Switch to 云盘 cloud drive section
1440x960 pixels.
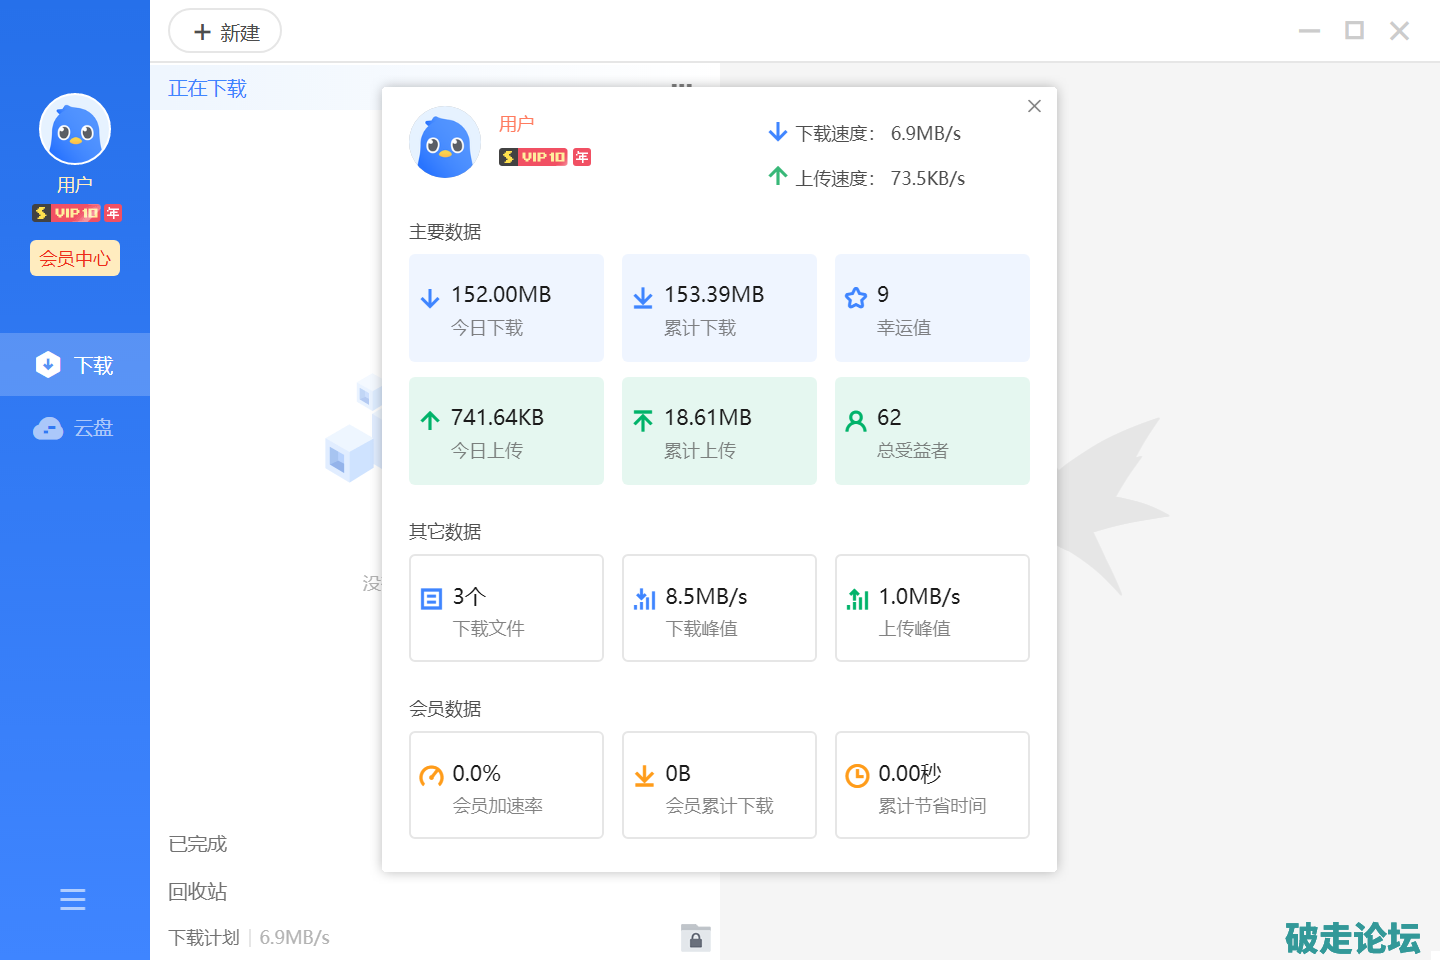(x=75, y=428)
